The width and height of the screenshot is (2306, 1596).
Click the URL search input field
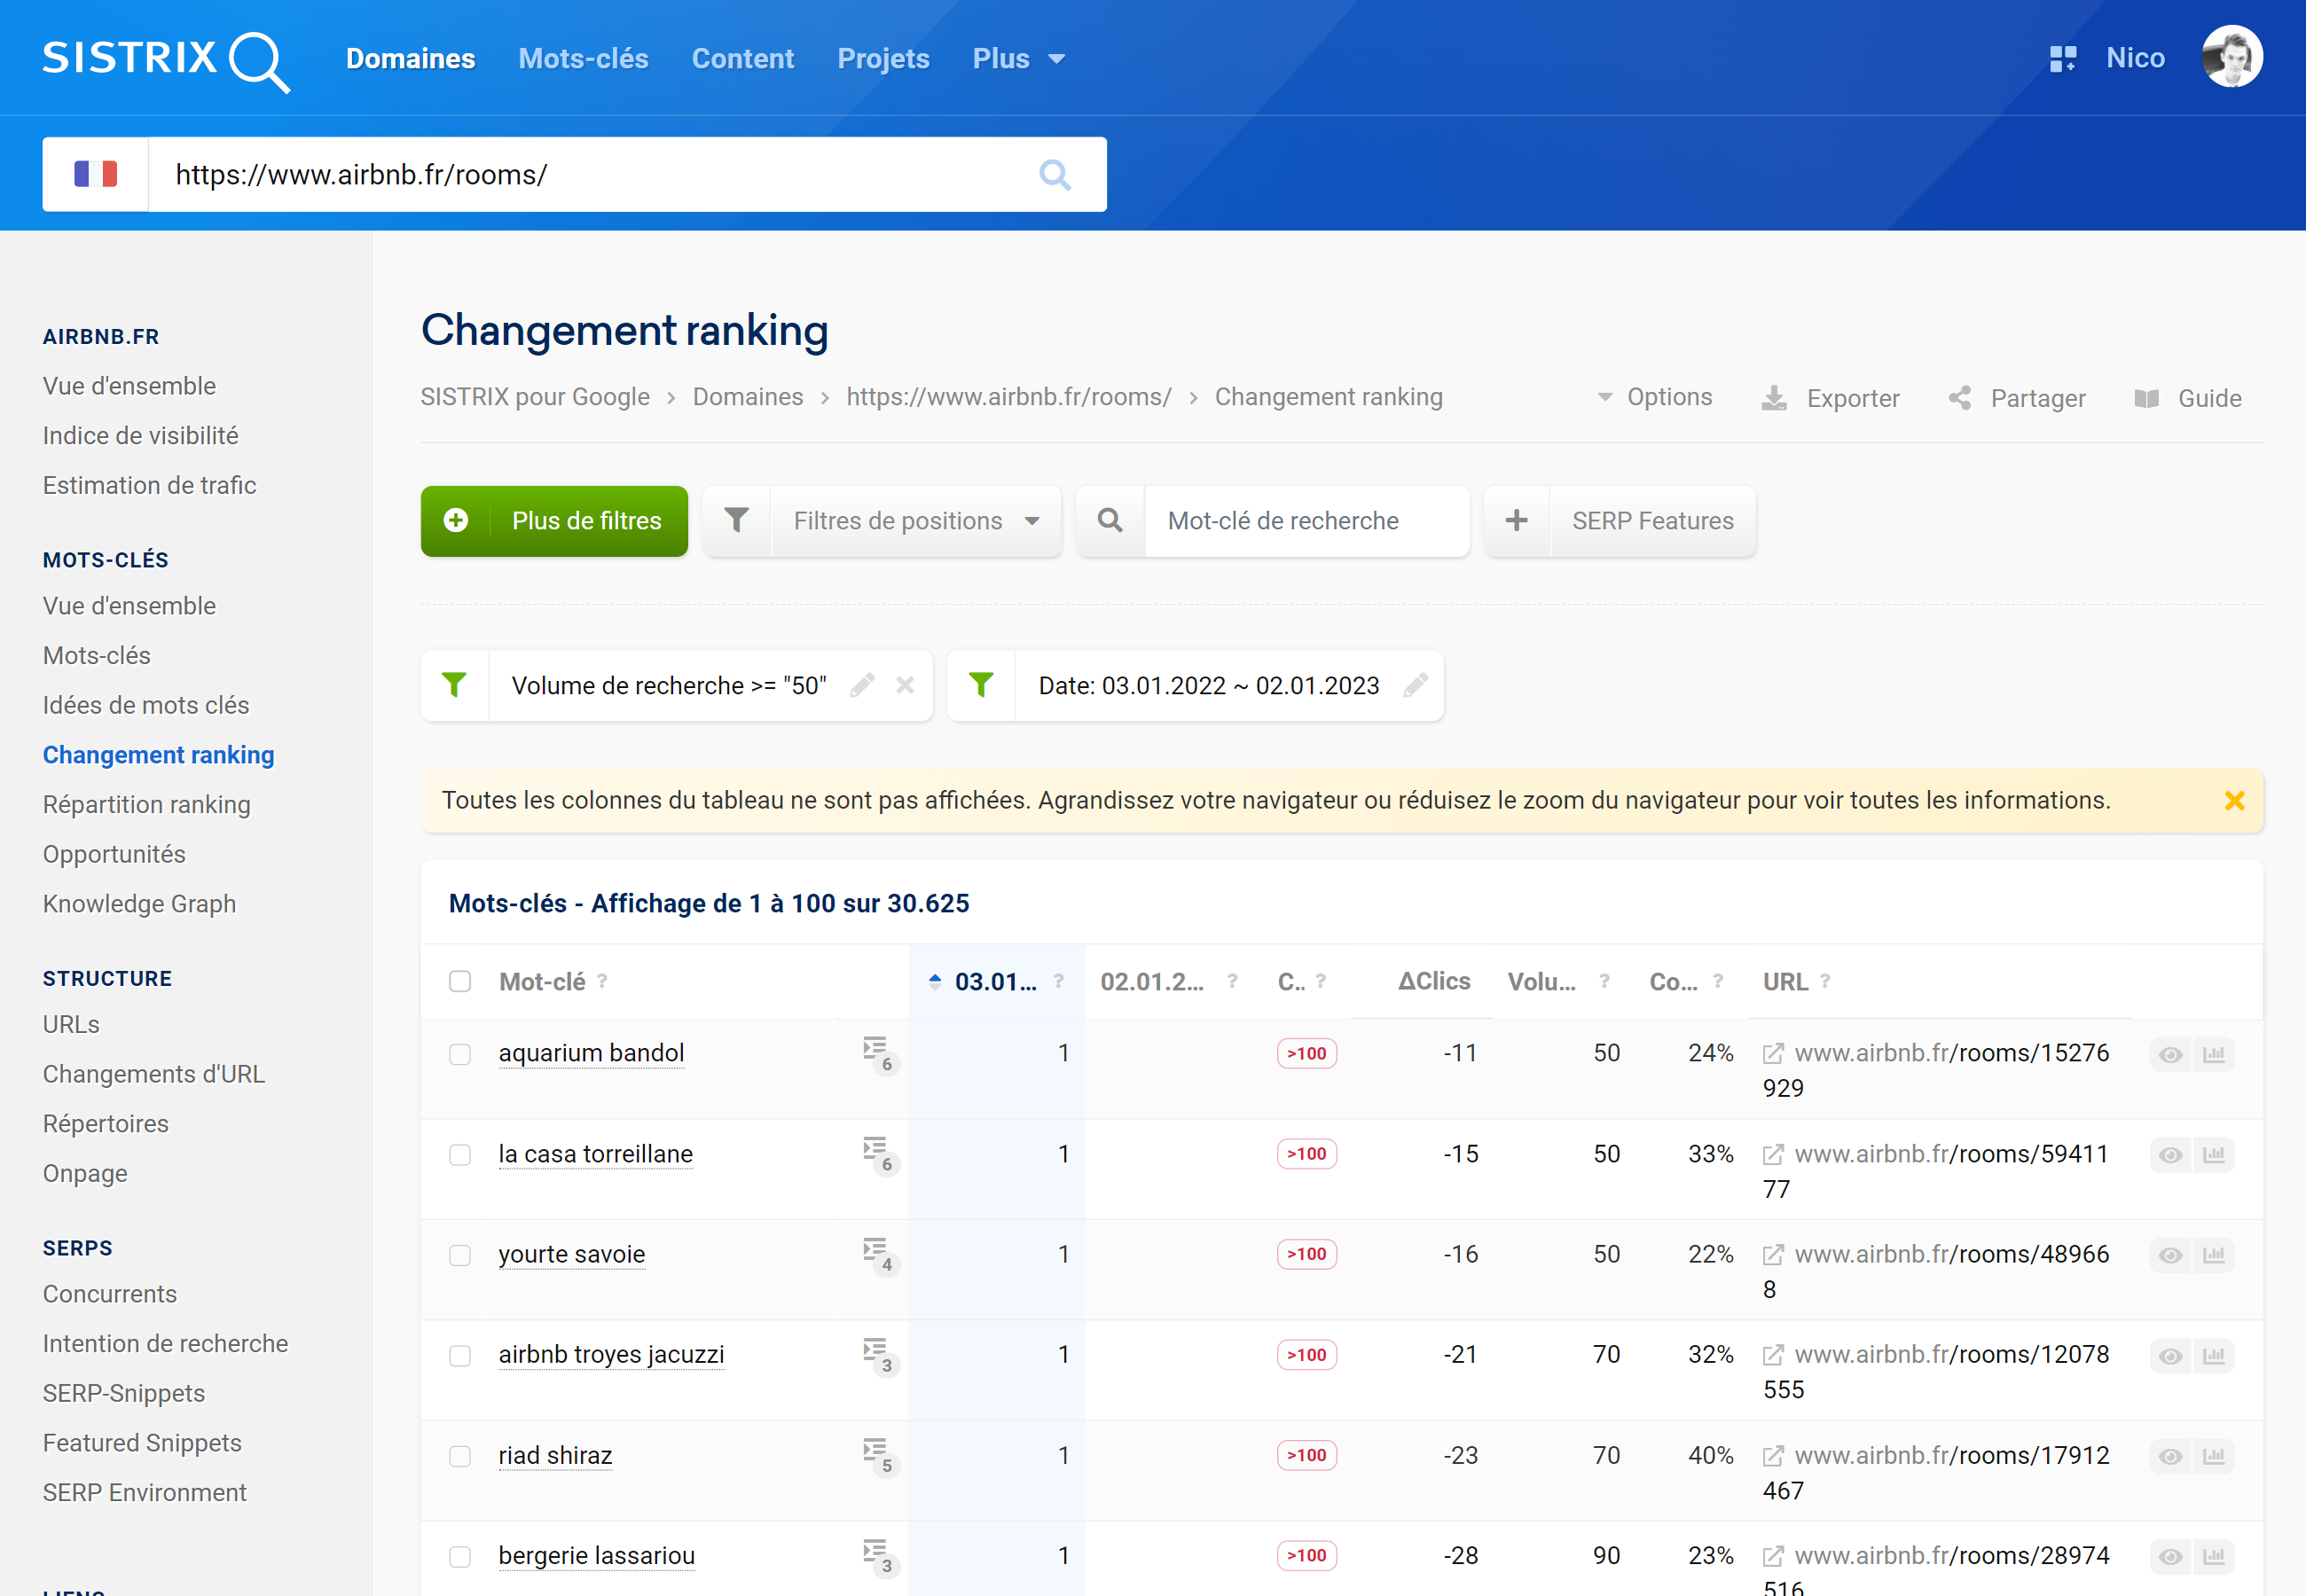click(x=590, y=174)
